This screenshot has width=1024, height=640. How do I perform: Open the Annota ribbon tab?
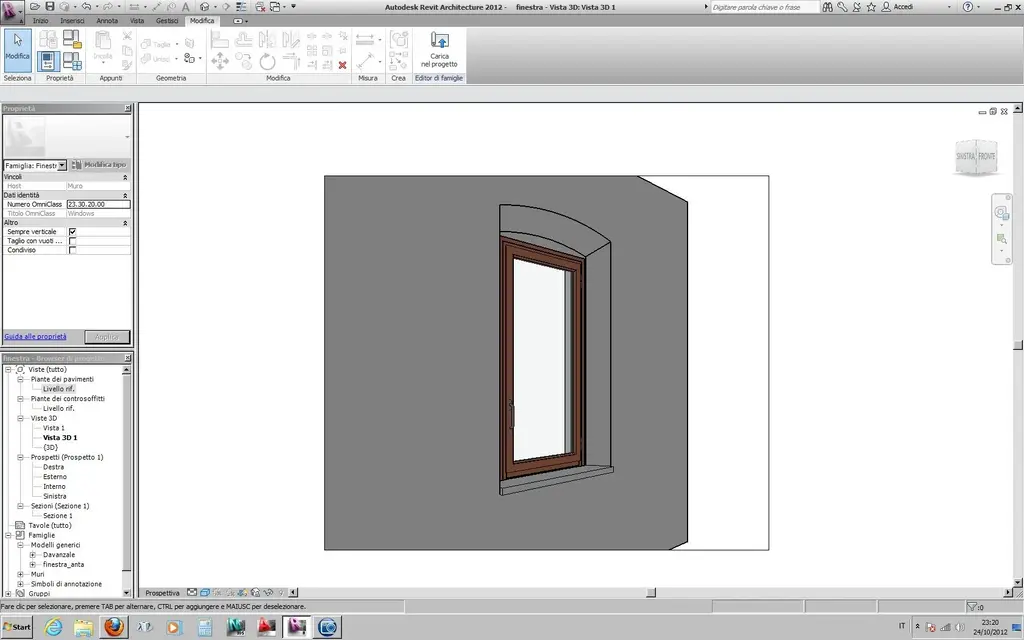tap(107, 21)
